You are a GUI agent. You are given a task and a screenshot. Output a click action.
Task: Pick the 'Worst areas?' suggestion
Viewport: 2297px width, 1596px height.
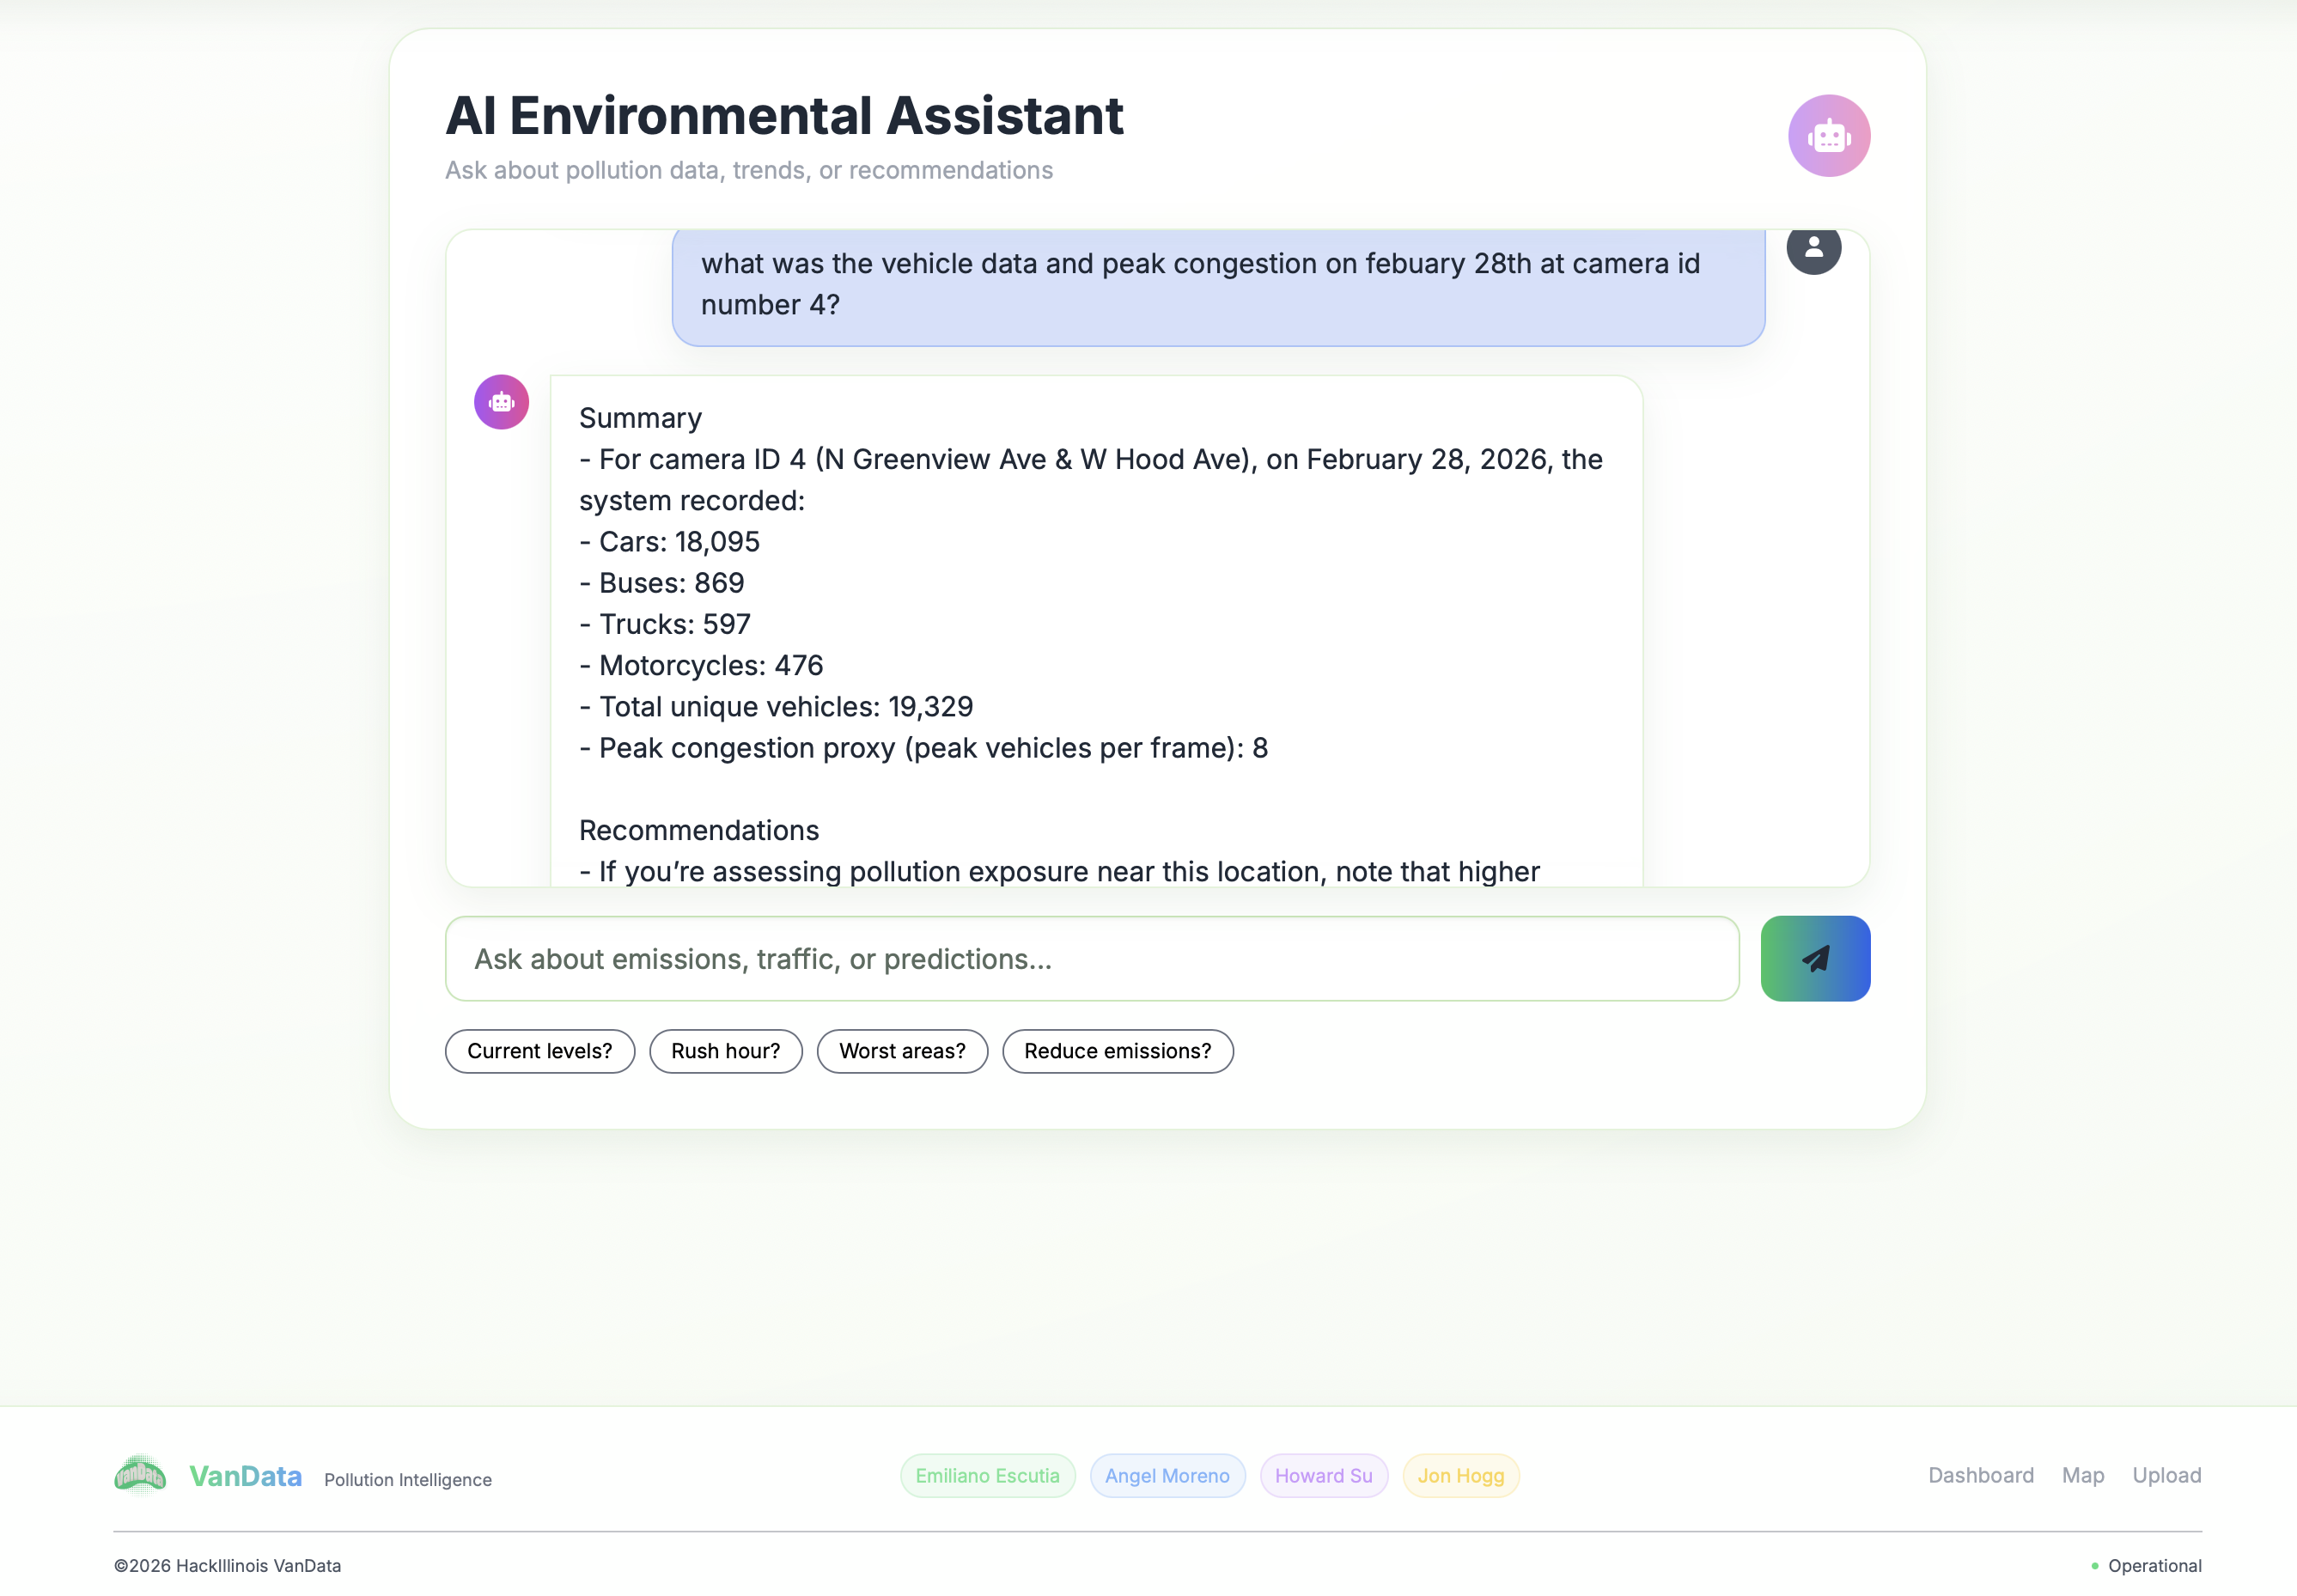click(901, 1051)
